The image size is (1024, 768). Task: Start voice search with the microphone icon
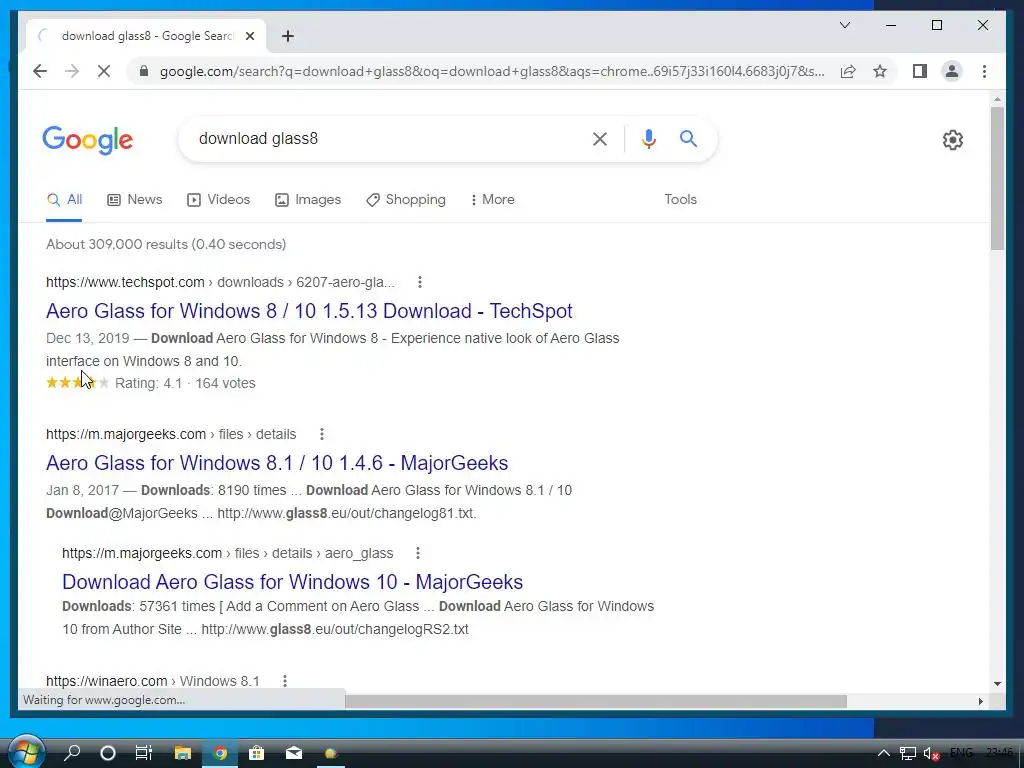click(648, 138)
